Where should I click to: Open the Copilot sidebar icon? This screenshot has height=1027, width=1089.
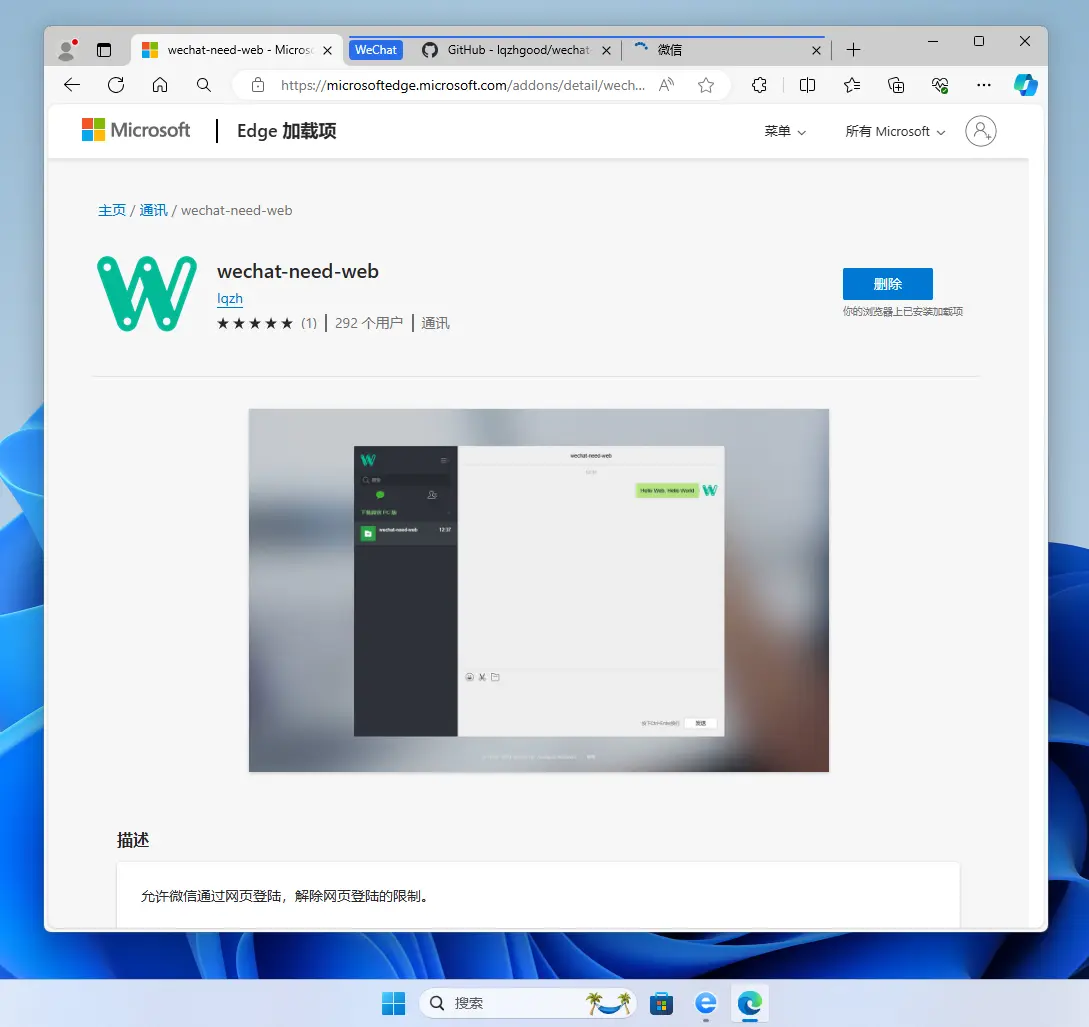[1026, 85]
